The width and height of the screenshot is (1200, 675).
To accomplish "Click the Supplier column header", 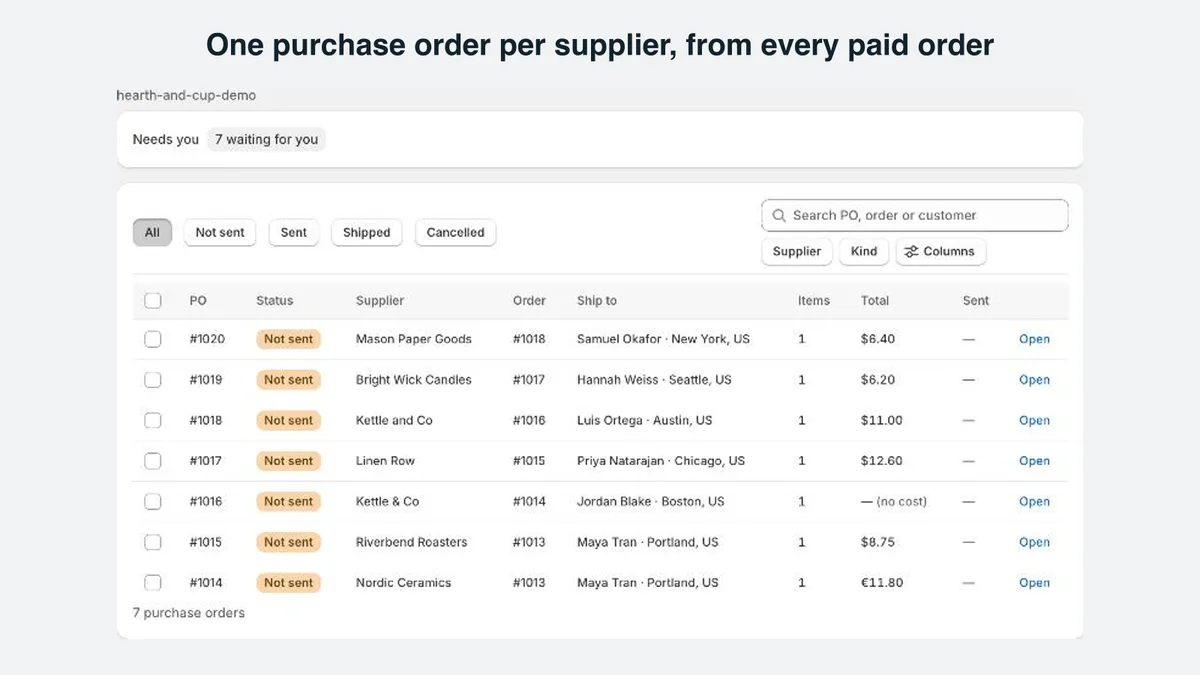I will point(380,300).
